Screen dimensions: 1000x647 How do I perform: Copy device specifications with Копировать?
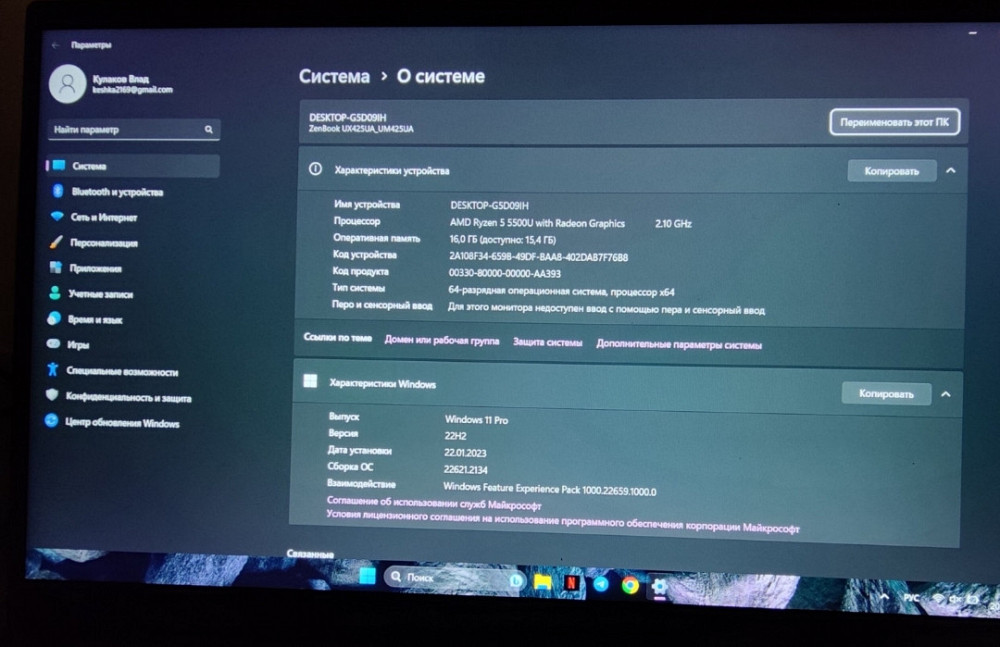[891, 171]
